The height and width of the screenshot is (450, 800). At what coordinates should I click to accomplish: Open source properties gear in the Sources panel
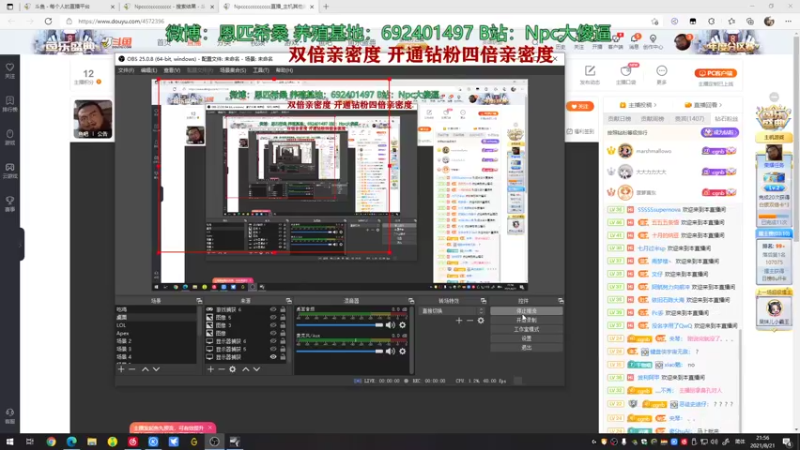coord(233,369)
